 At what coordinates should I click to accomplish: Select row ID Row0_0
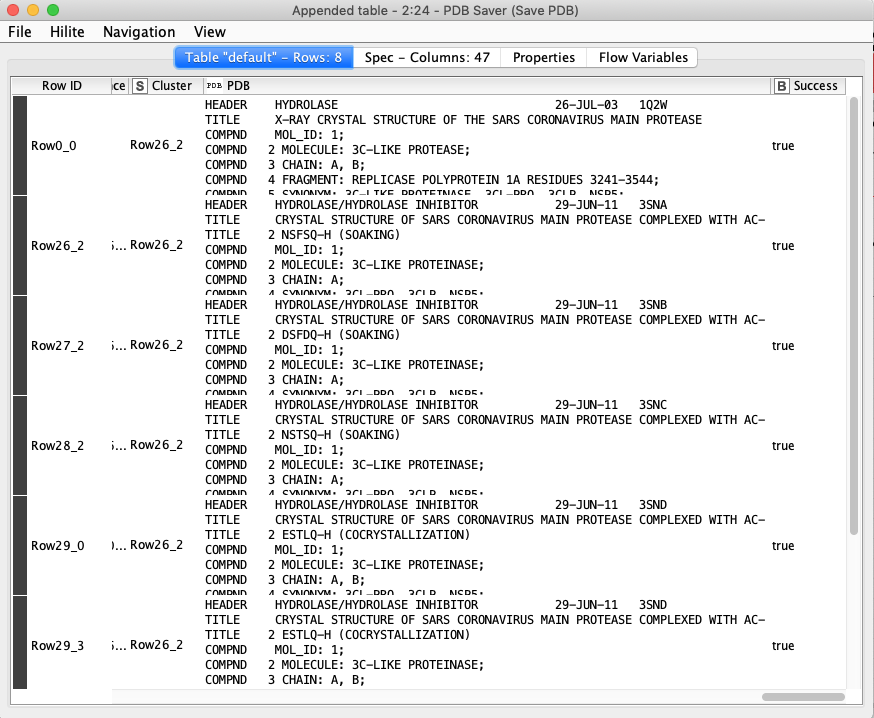[54, 145]
